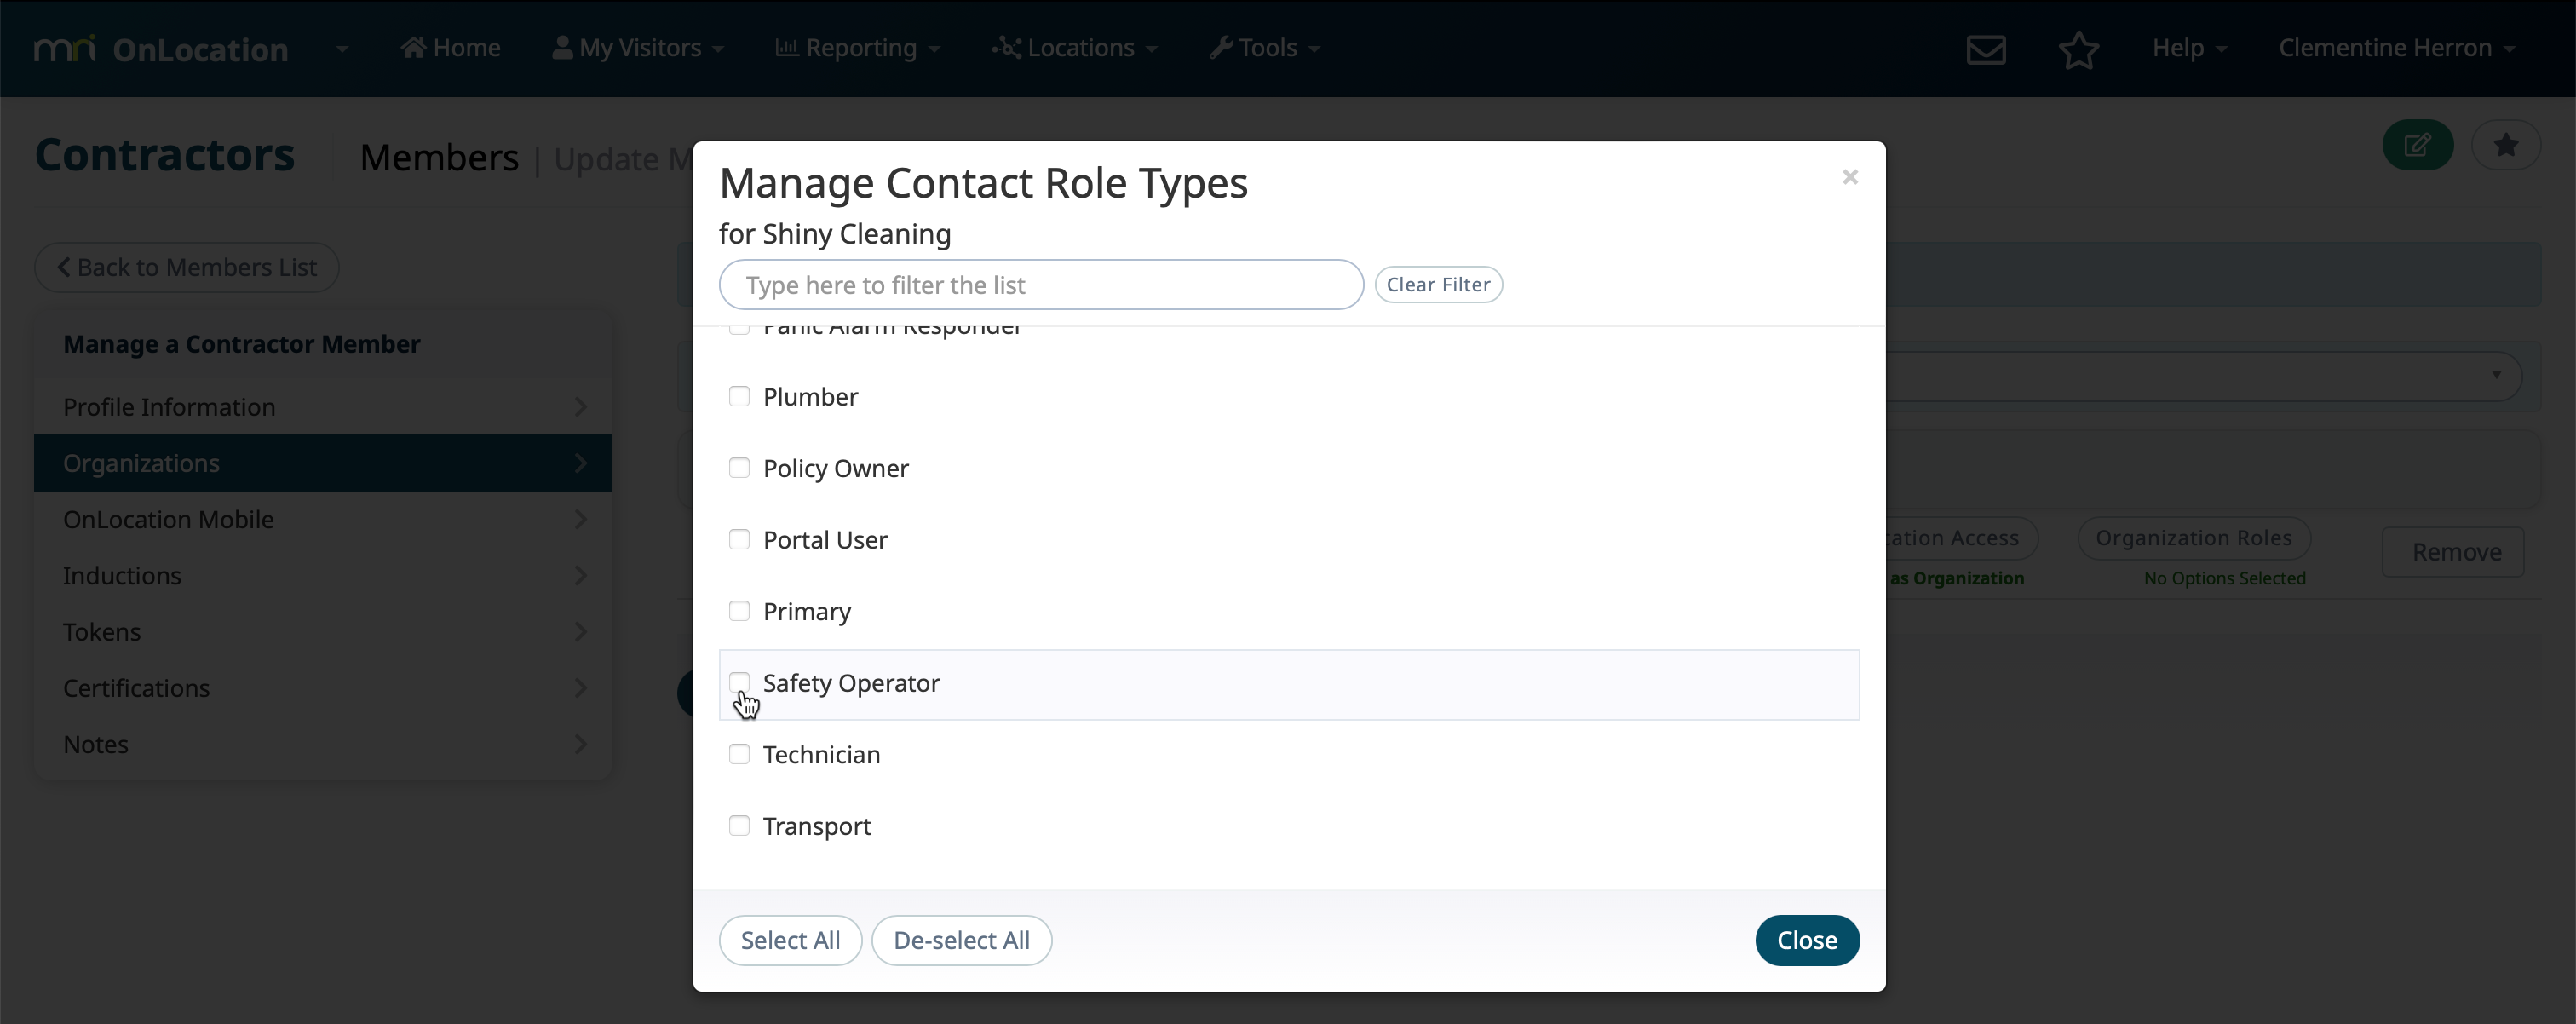Screen dimensions: 2576x1024
Task: Click the Home house icon
Action: pyautogui.click(x=412, y=47)
